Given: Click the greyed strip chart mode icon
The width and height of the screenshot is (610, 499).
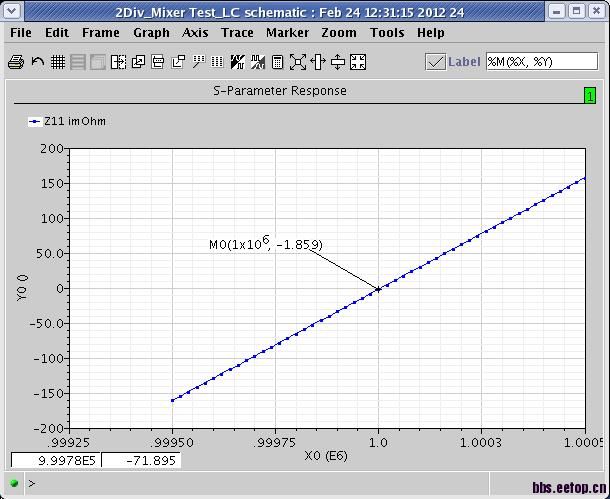Looking at the screenshot, I should [x=78, y=62].
